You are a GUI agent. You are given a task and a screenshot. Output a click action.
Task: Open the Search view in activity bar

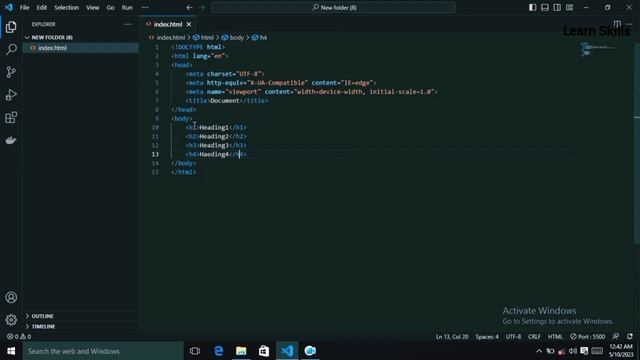click(x=11, y=49)
